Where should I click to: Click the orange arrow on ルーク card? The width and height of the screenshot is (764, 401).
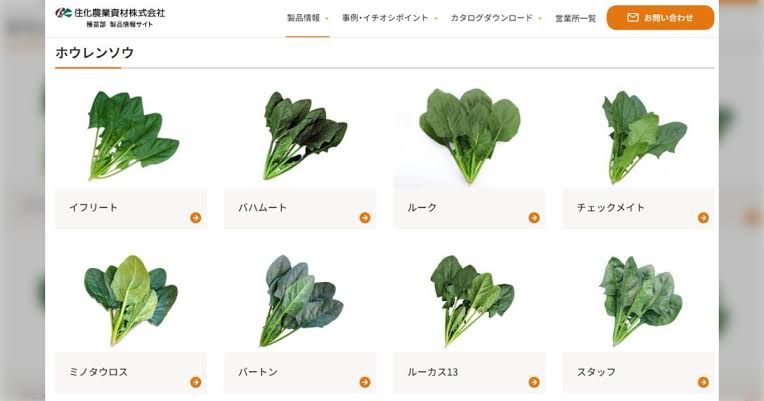[x=534, y=218]
